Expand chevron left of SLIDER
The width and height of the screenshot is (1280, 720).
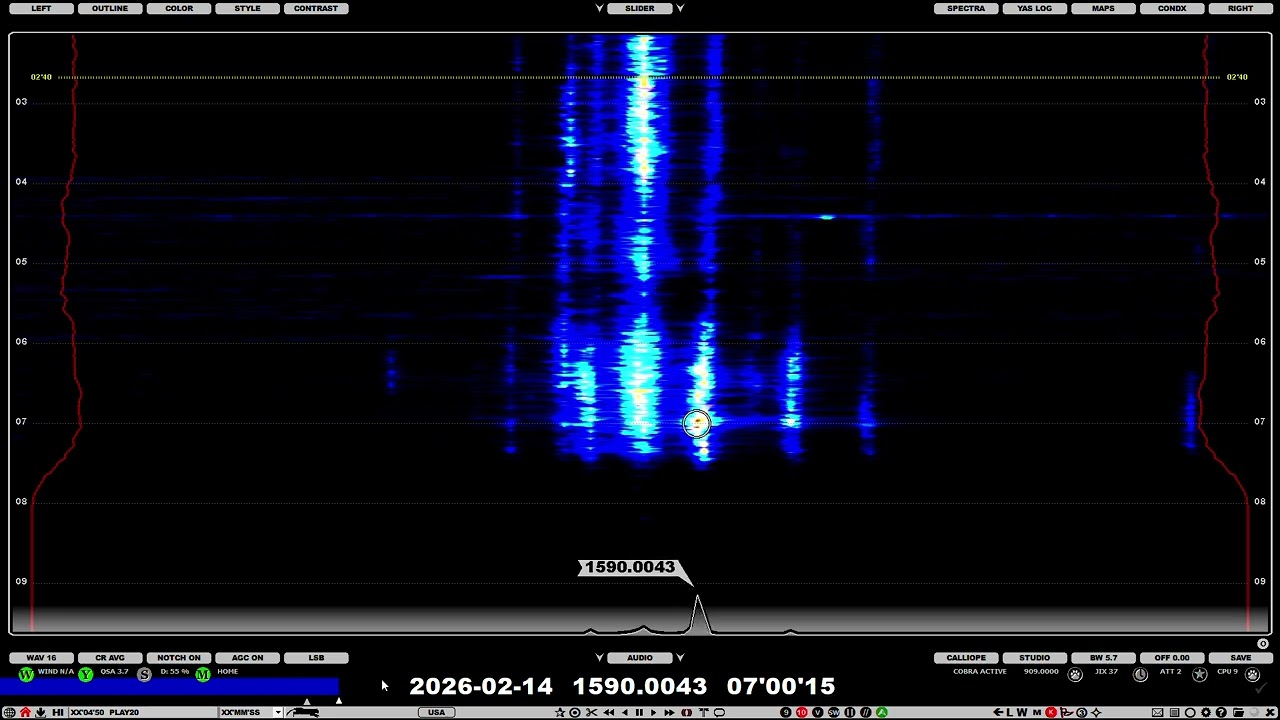pos(600,8)
